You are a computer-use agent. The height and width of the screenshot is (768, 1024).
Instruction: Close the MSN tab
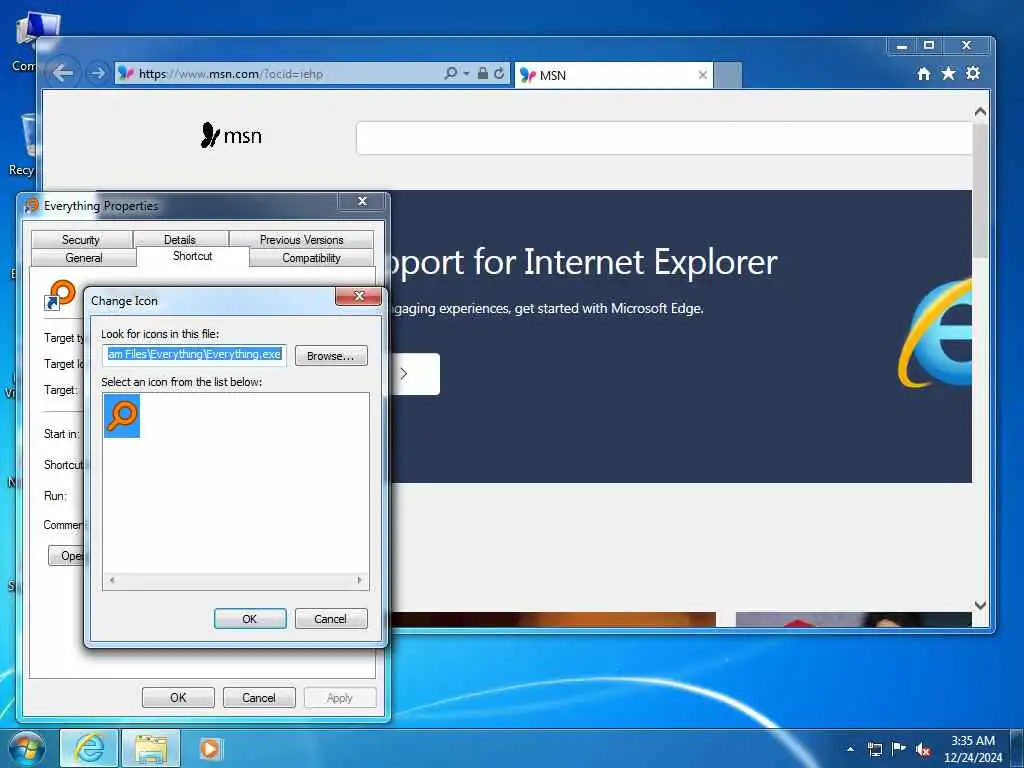(703, 75)
